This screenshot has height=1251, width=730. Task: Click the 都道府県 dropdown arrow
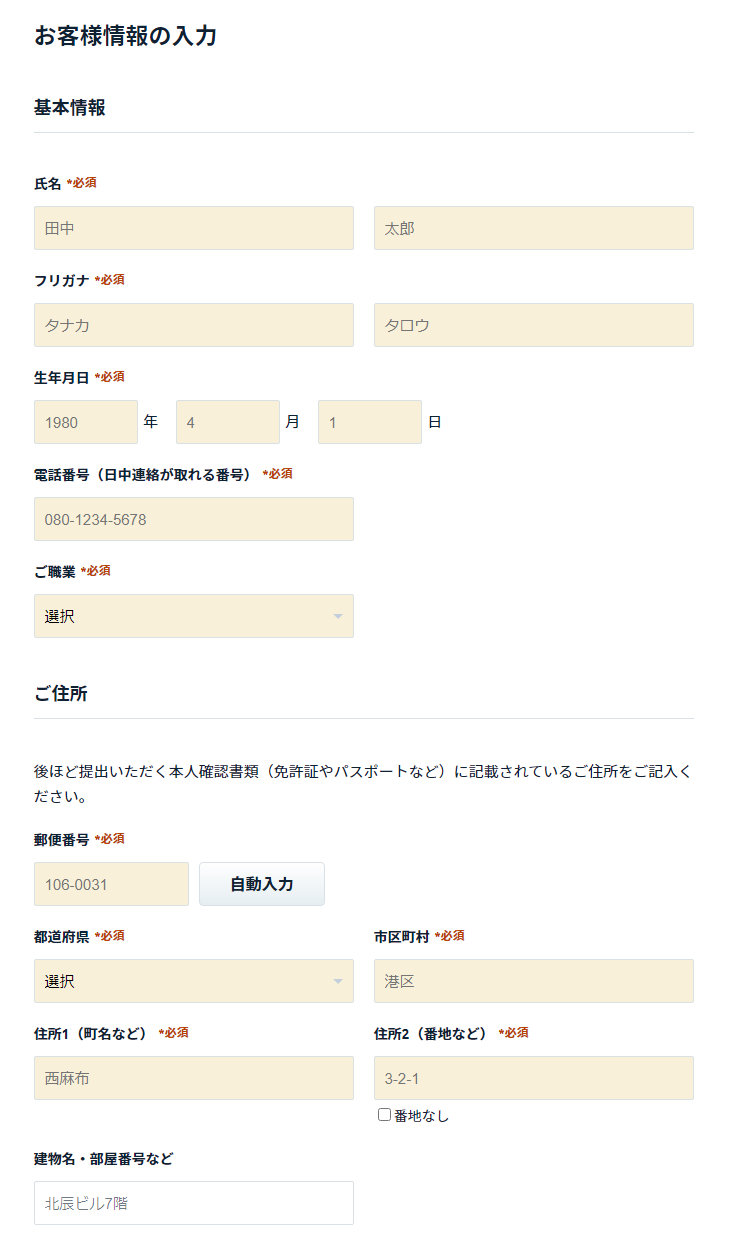pyautogui.click(x=338, y=982)
